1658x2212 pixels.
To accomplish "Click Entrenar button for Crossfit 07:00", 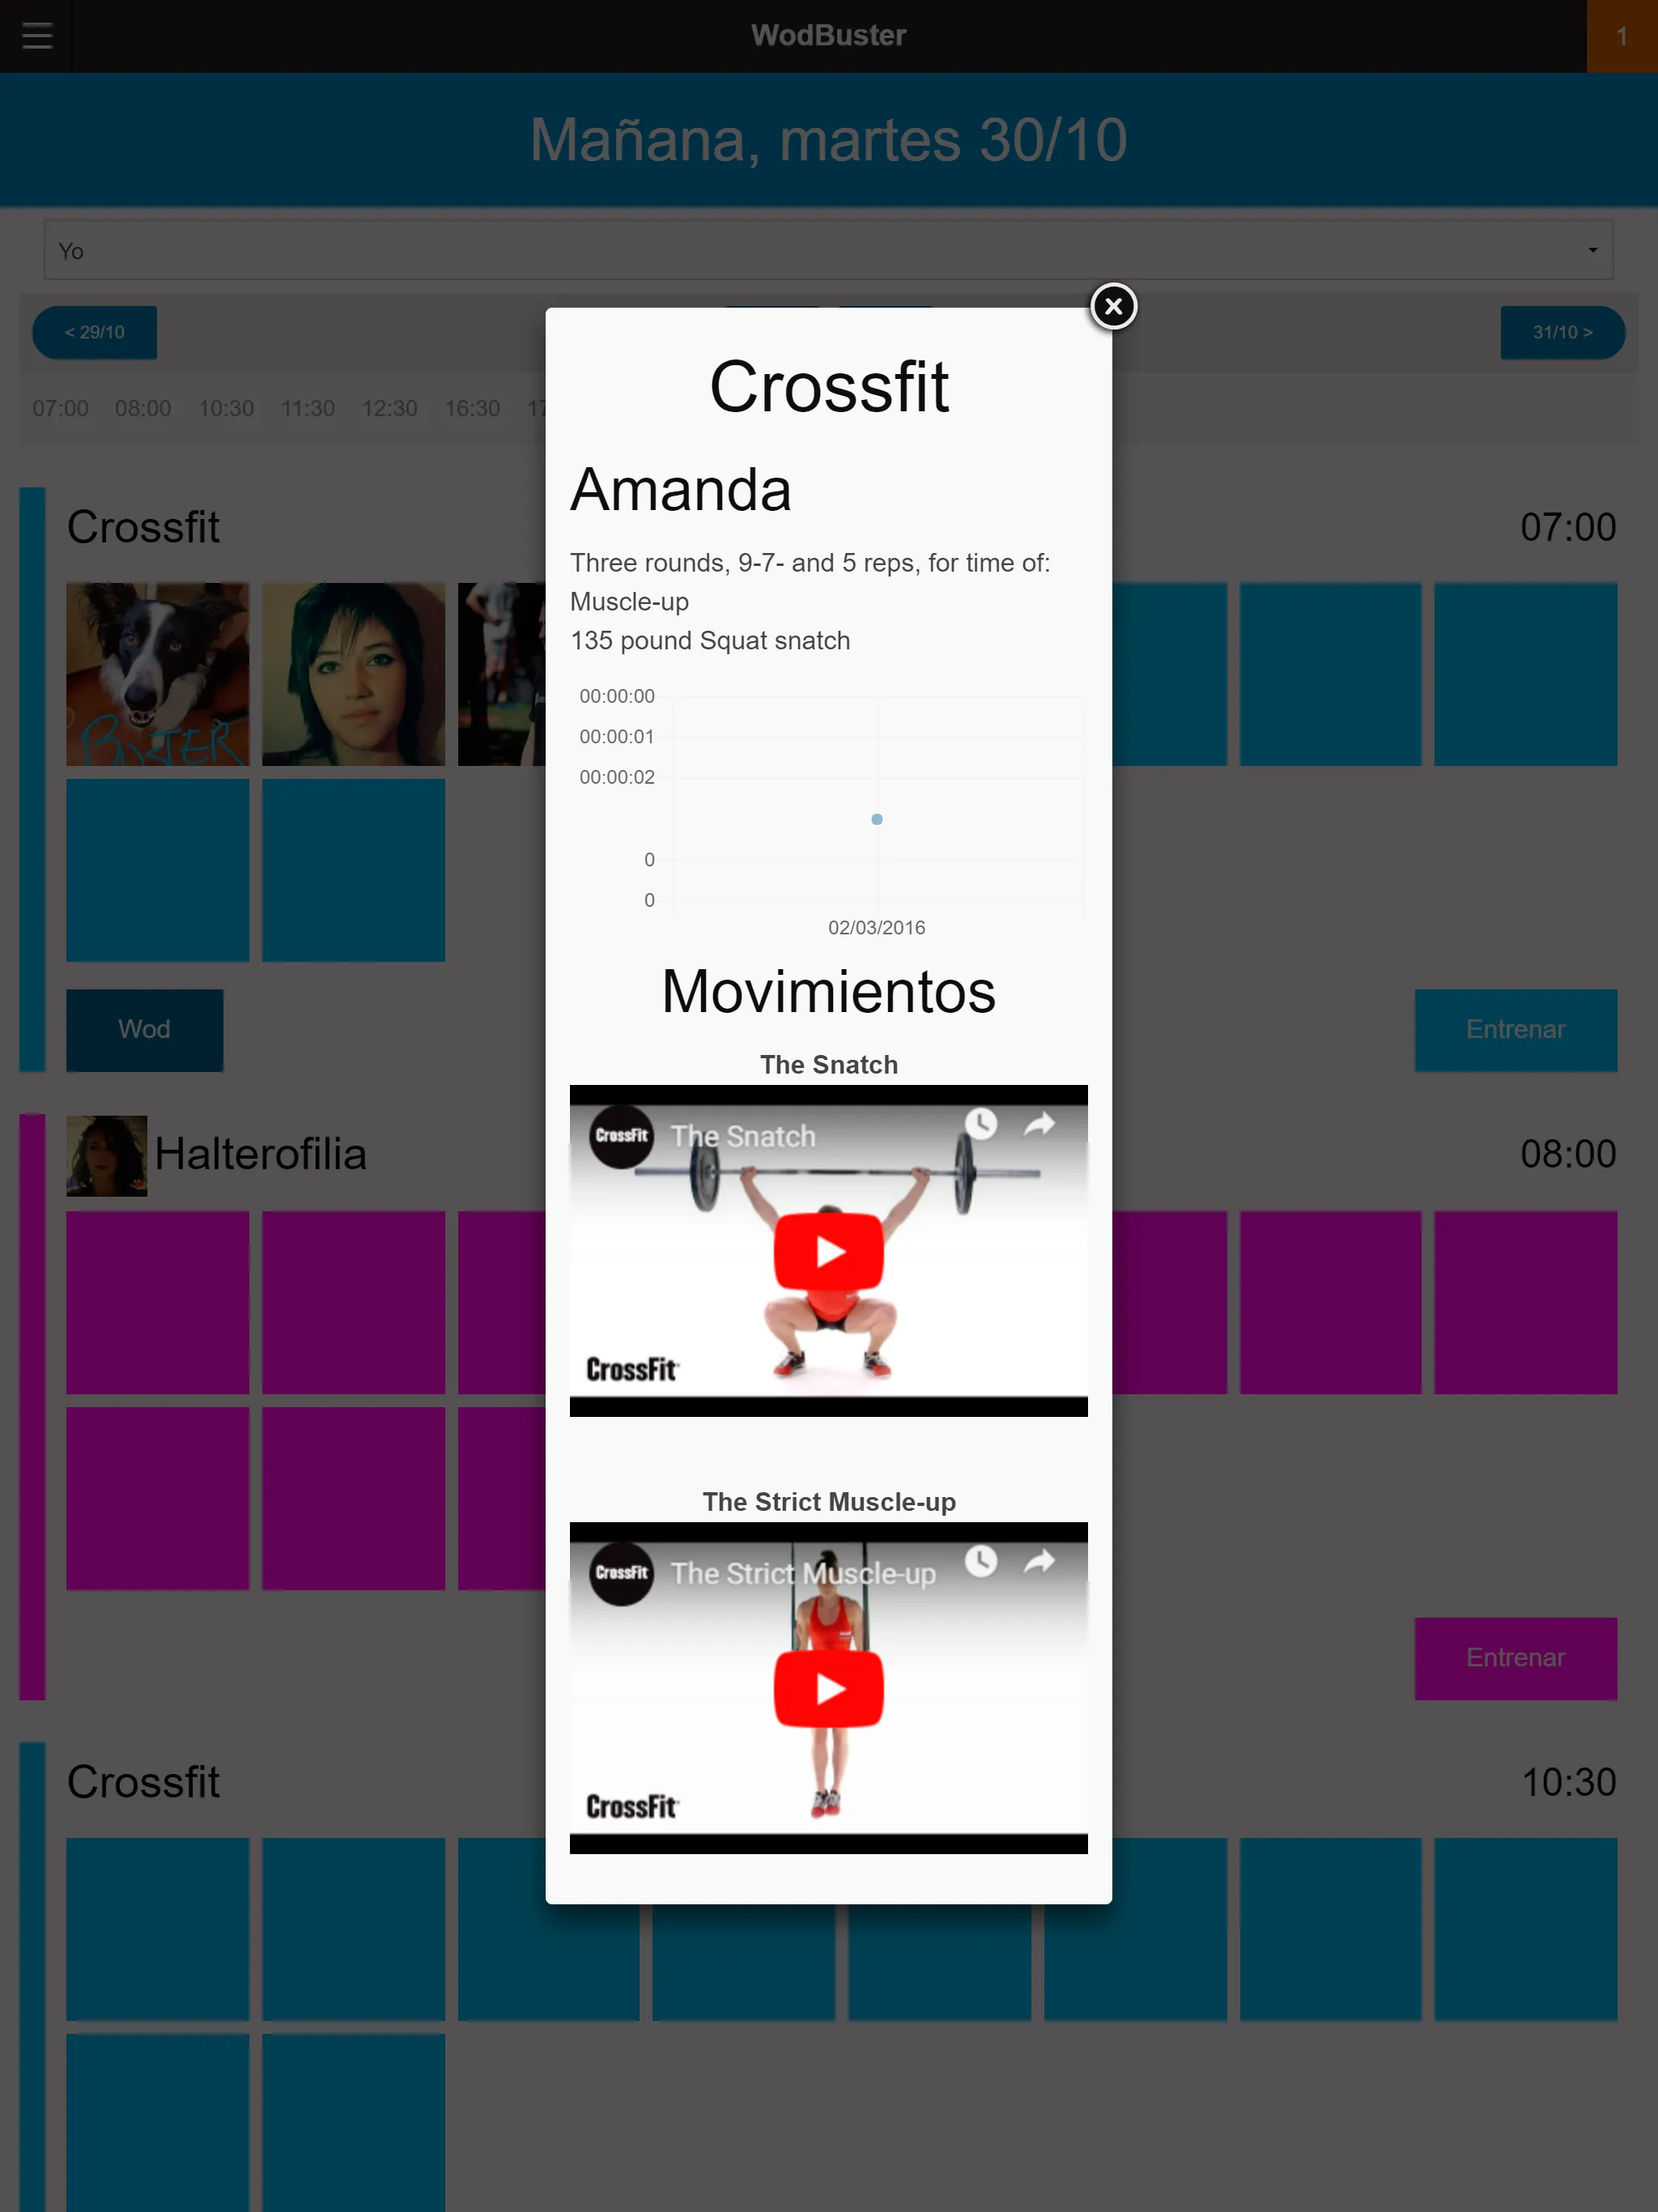I will (1511, 1027).
